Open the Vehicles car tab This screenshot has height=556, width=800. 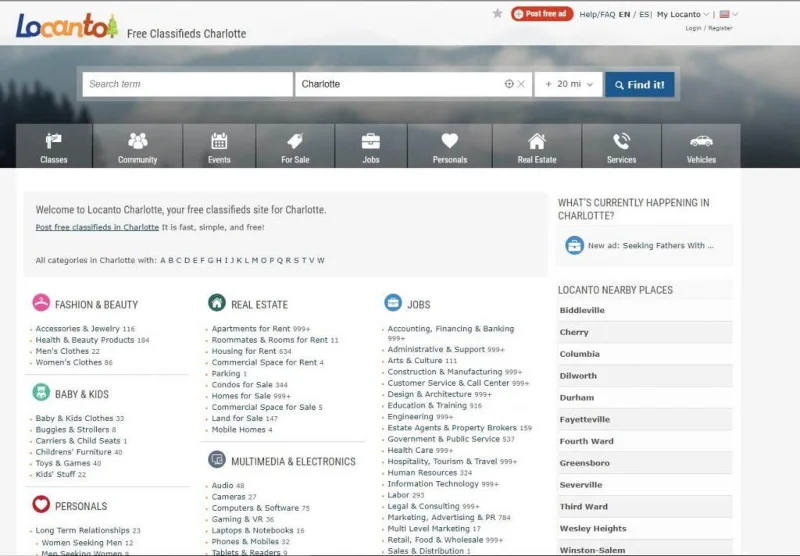tap(701, 146)
